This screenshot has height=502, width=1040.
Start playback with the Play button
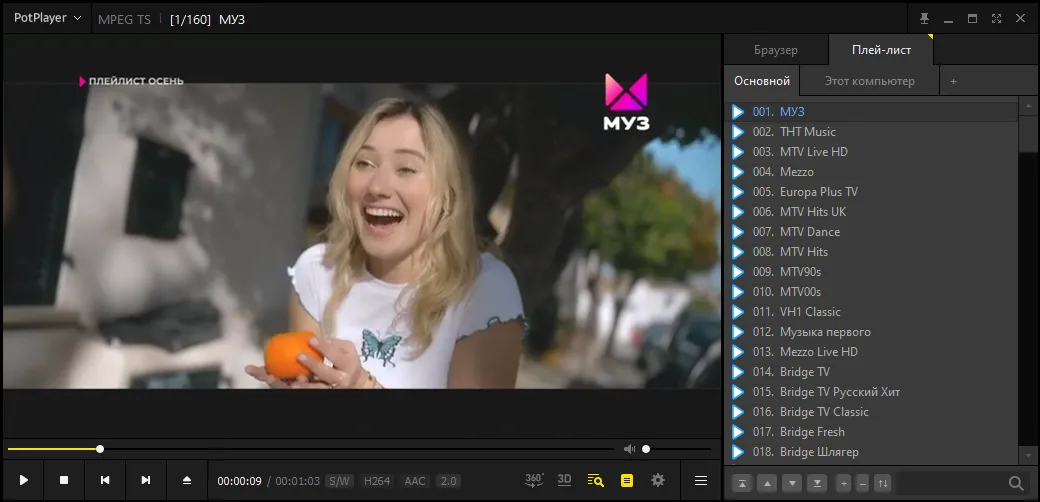24,480
